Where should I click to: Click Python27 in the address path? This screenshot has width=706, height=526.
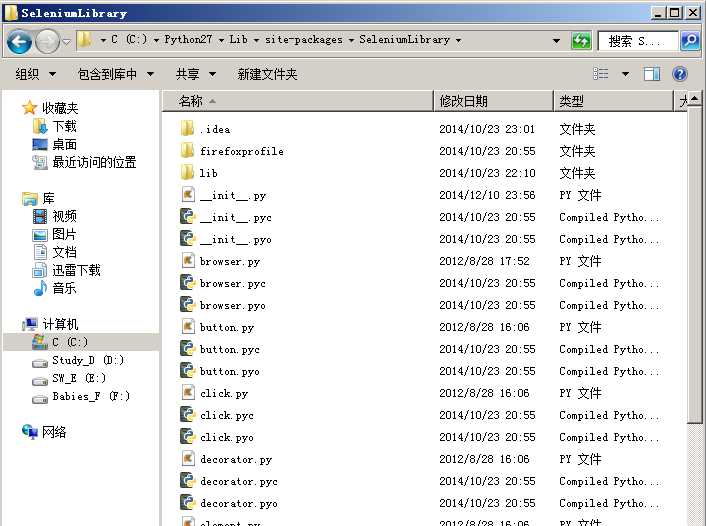pyautogui.click(x=188, y=40)
